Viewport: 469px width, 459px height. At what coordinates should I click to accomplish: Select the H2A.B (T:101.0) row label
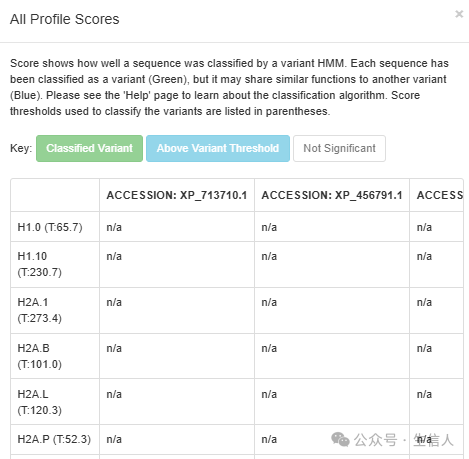(x=55, y=356)
